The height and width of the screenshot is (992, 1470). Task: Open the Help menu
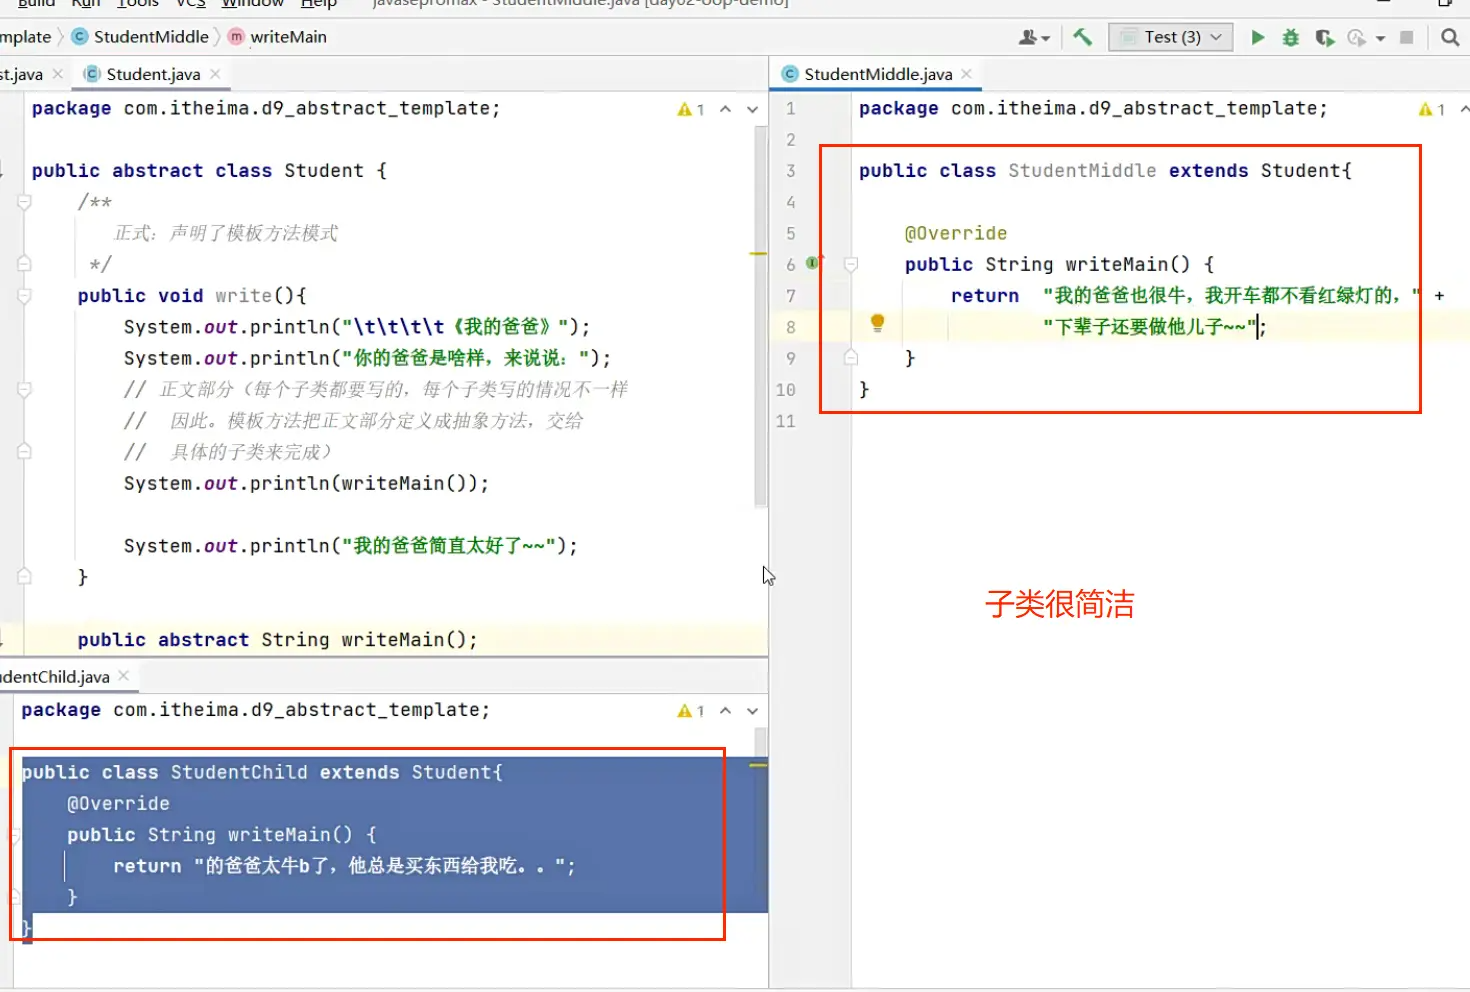click(x=319, y=4)
